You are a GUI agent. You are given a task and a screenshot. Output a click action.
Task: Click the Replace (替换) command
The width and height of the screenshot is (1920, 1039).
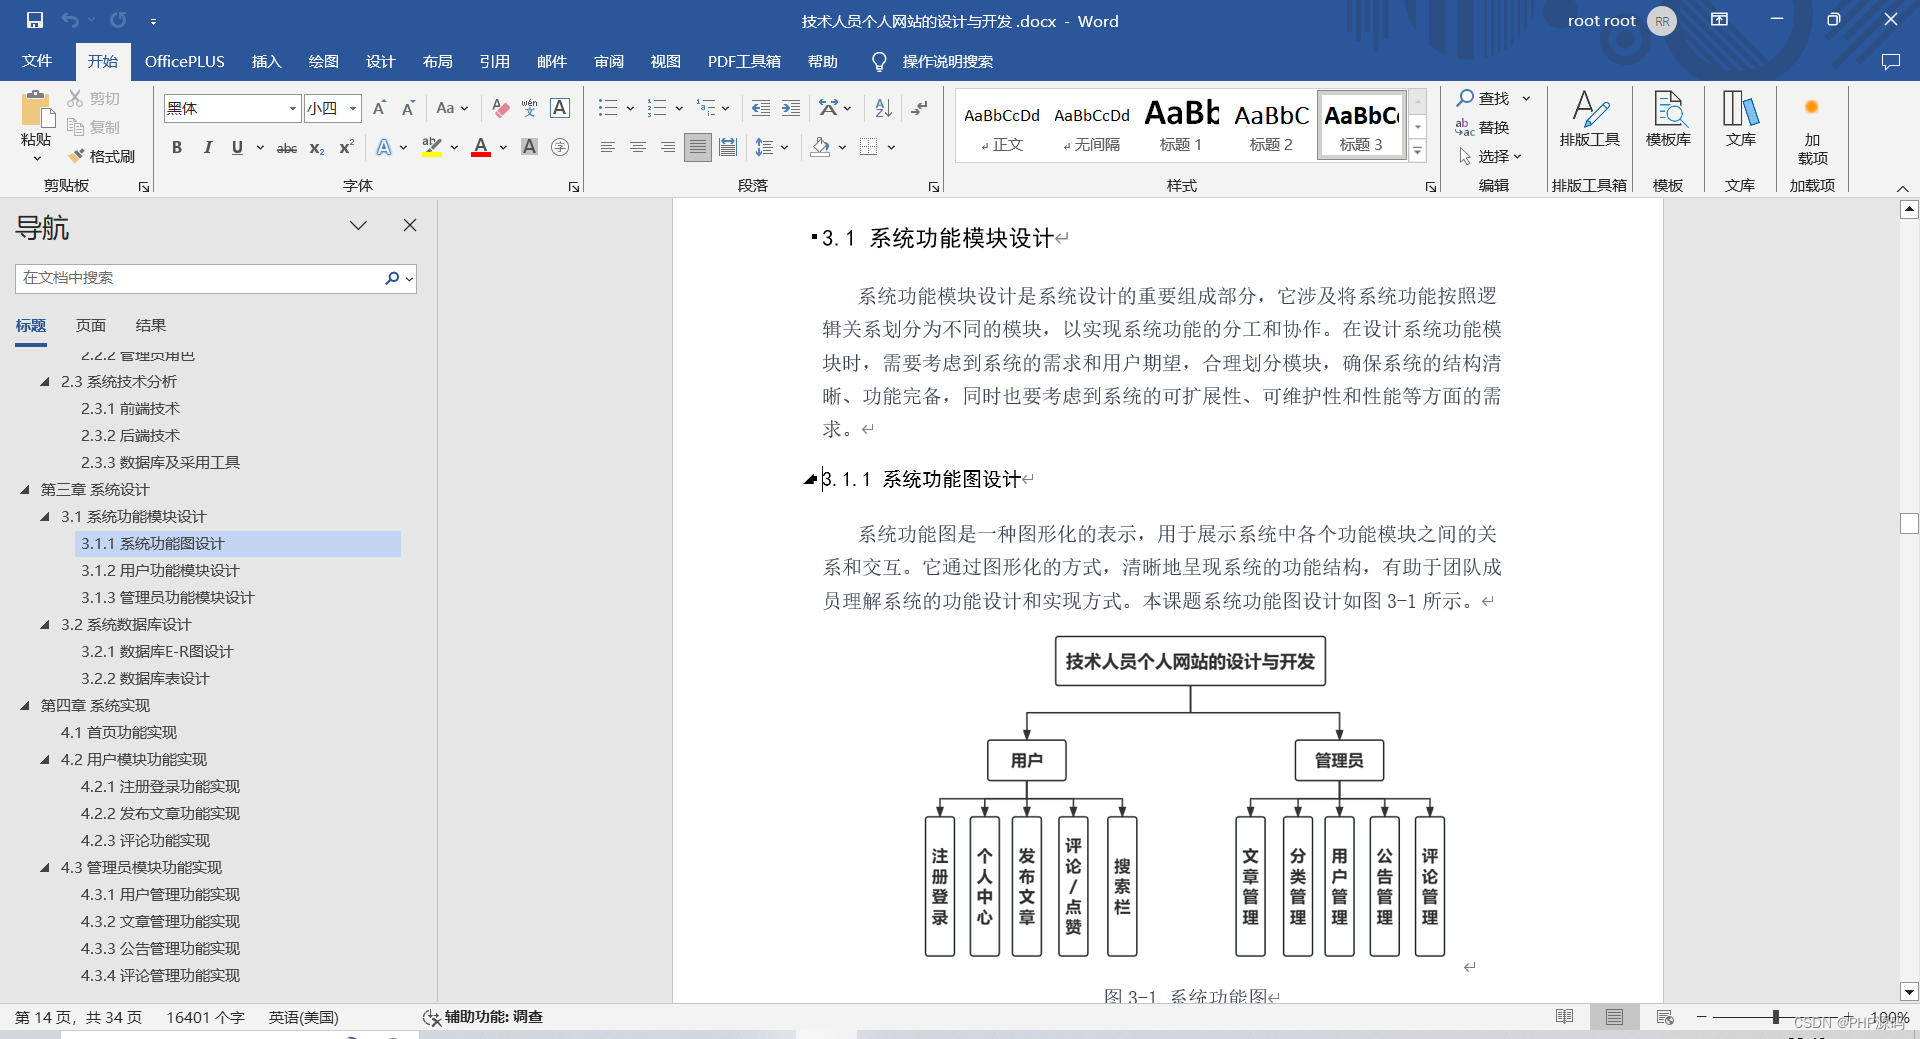(1482, 127)
